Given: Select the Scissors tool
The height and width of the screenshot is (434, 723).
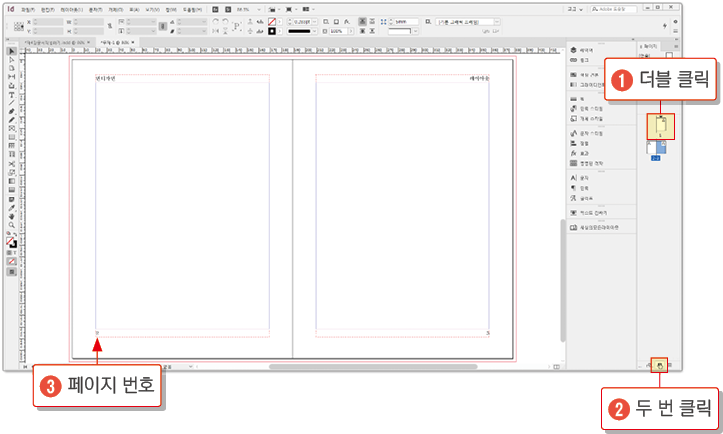Looking at the screenshot, I should 12,164.
